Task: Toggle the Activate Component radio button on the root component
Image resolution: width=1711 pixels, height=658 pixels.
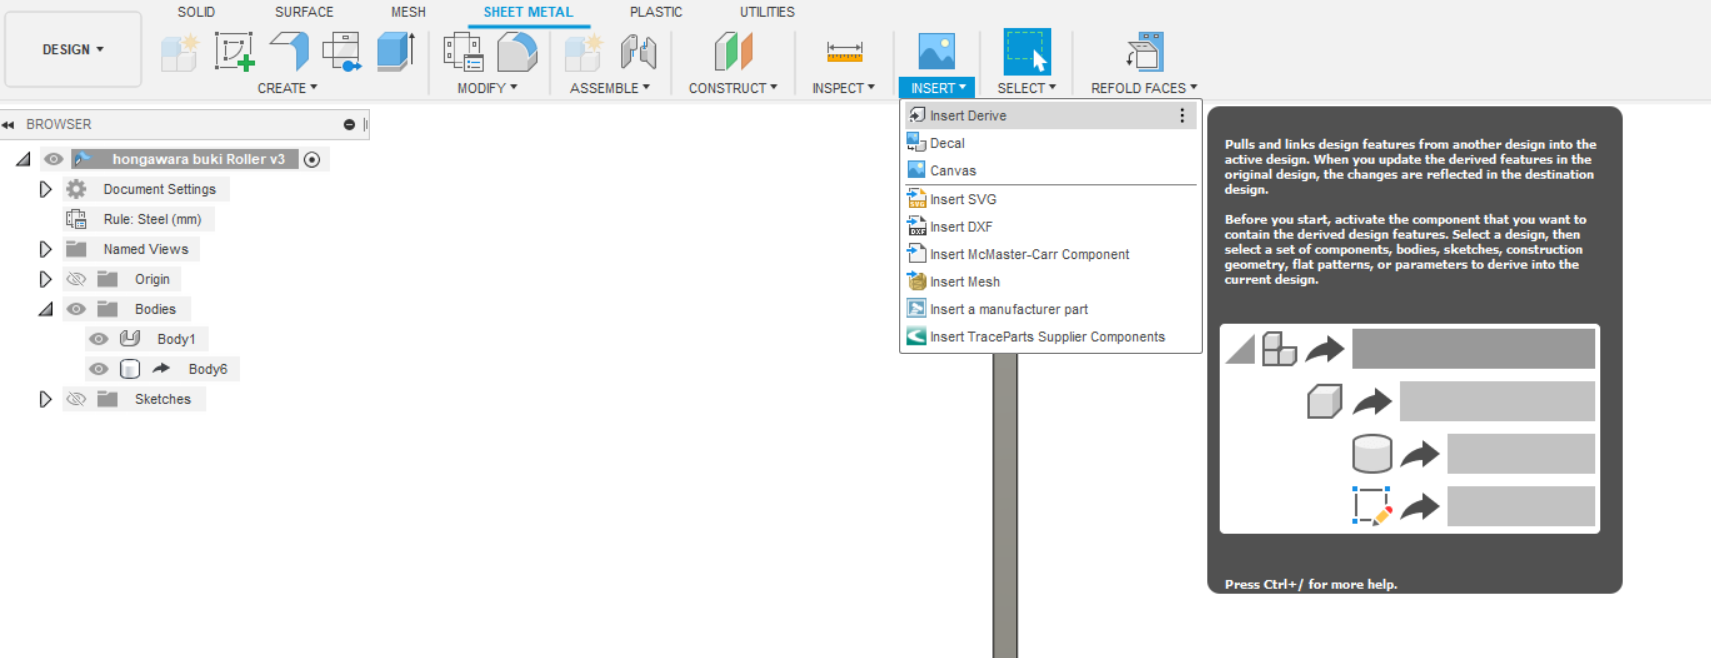Action: coord(312,159)
